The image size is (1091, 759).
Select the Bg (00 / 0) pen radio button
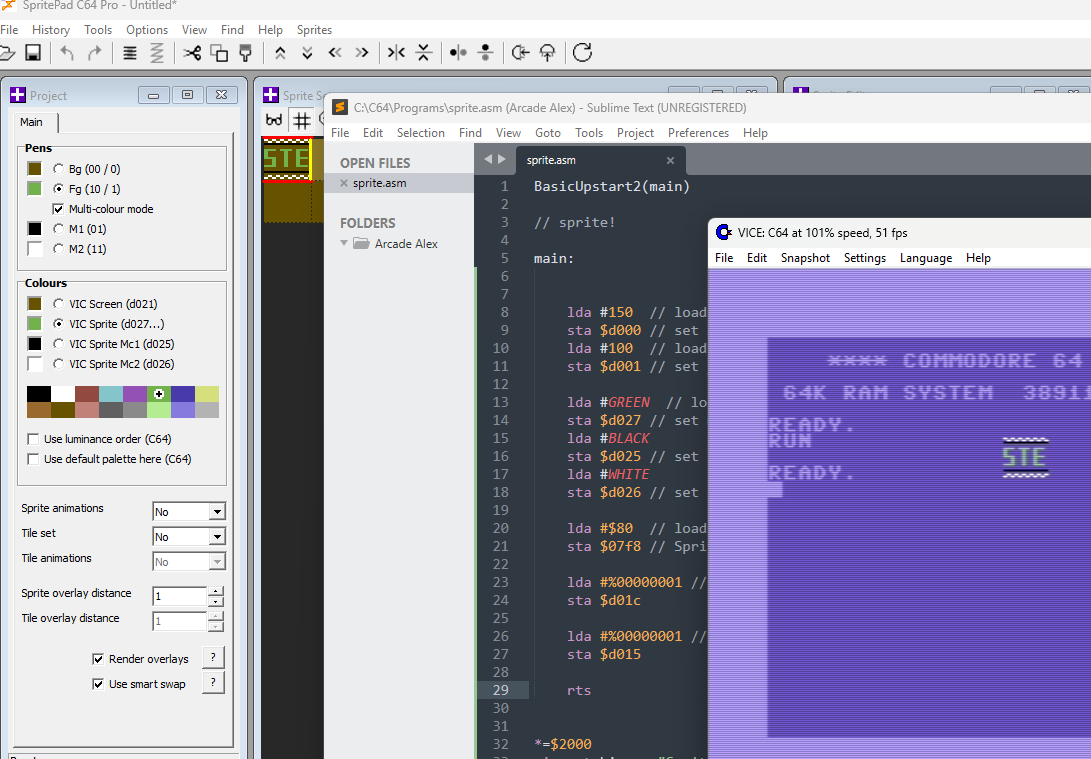point(59,169)
